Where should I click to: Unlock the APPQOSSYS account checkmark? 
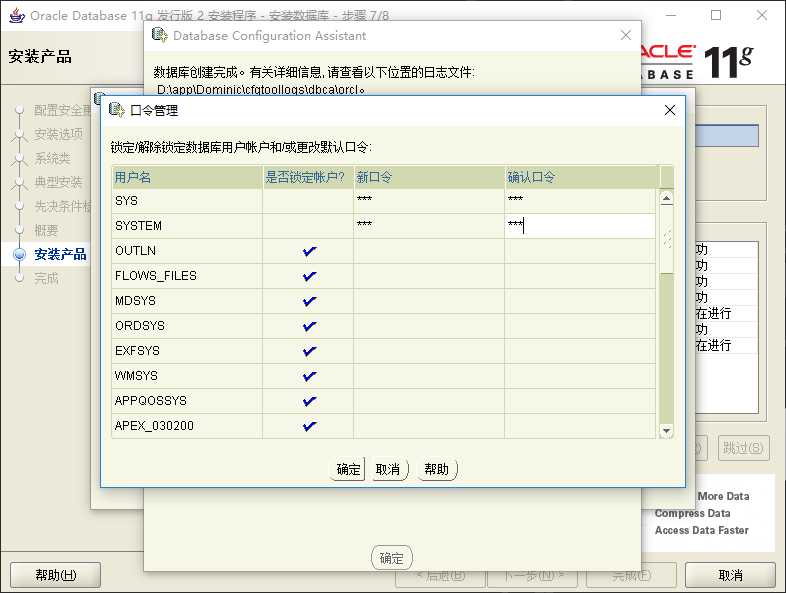pos(309,401)
